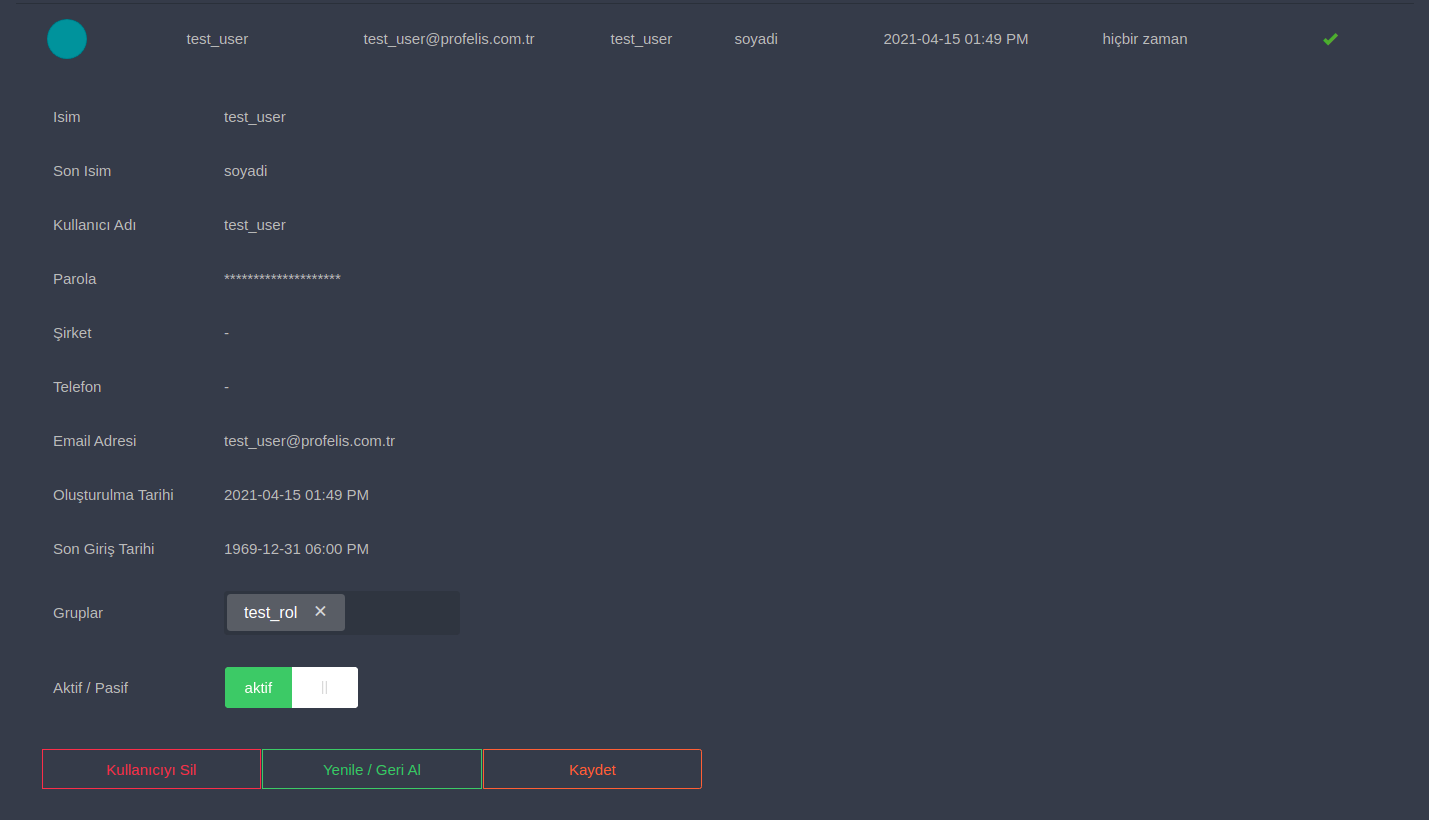
Task: Open the Gruplar selection field
Action: click(402, 613)
